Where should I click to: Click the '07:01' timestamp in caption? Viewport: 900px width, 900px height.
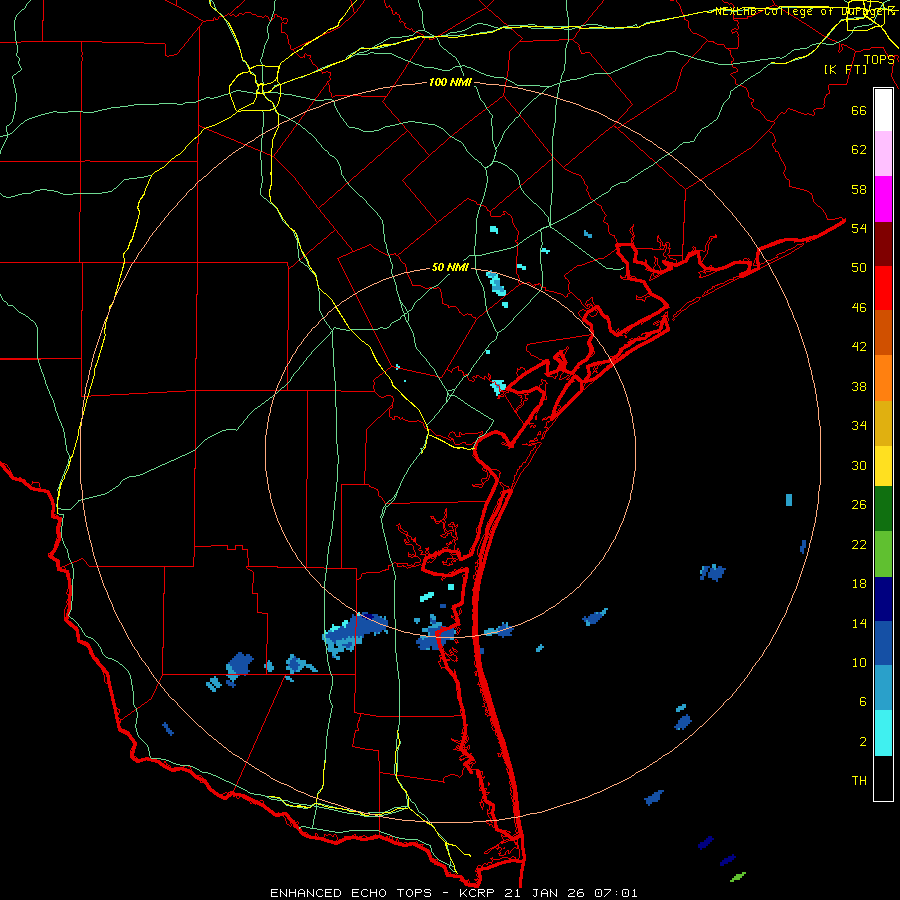click(x=616, y=893)
